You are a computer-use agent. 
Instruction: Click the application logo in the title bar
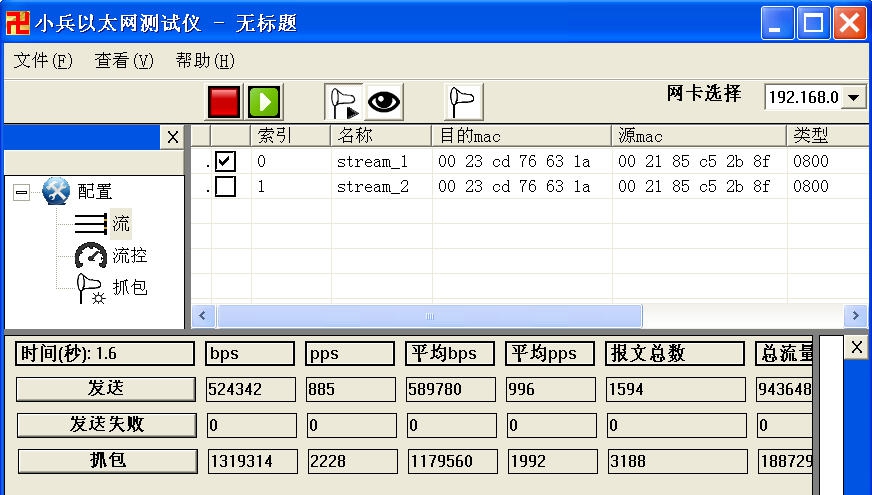[17, 23]
